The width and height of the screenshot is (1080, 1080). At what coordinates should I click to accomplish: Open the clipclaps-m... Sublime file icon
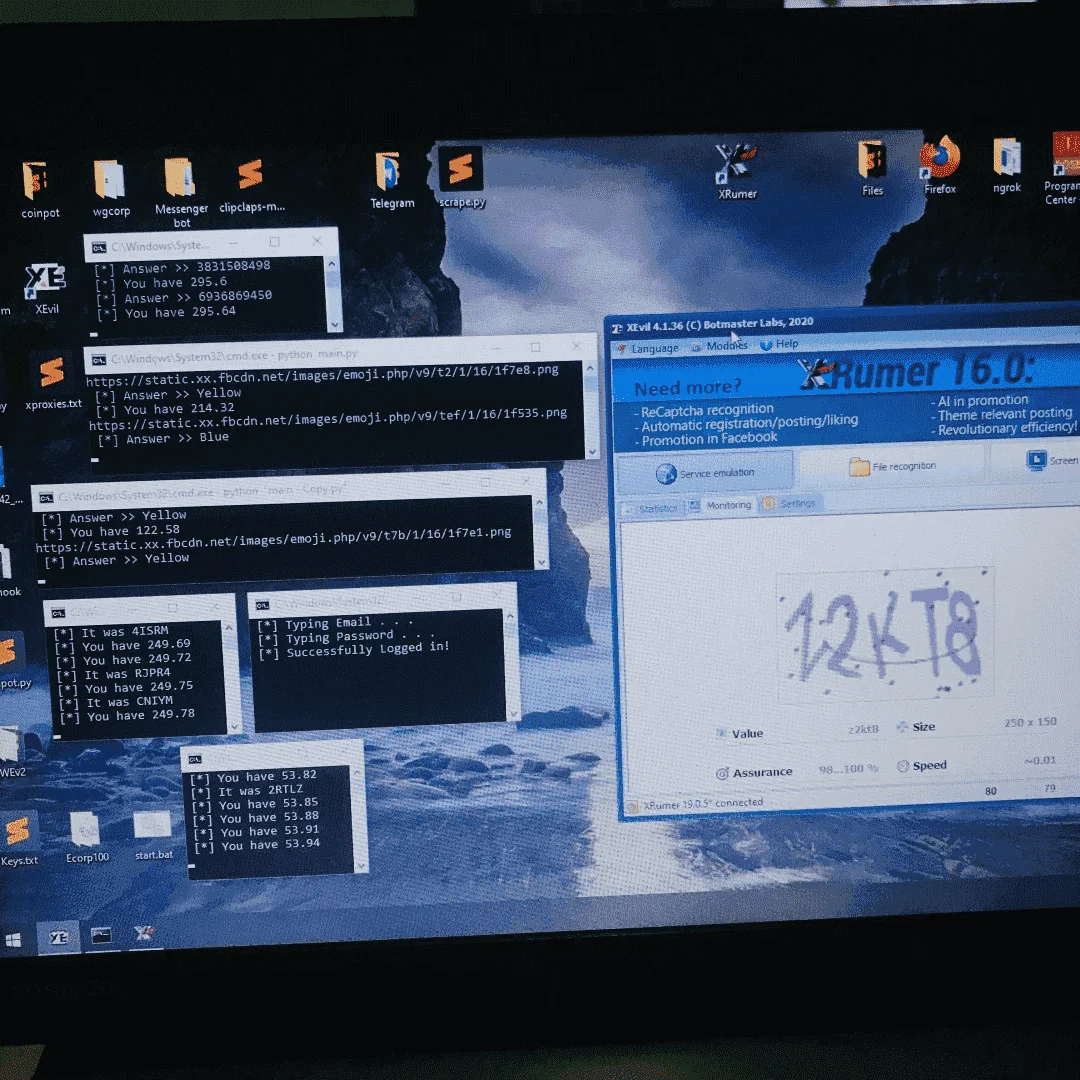pyautogui.click(x=251, y=184)
